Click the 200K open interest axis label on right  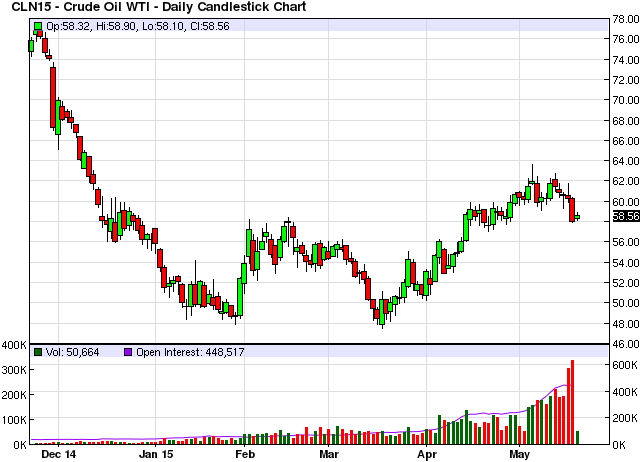point(625,419)
